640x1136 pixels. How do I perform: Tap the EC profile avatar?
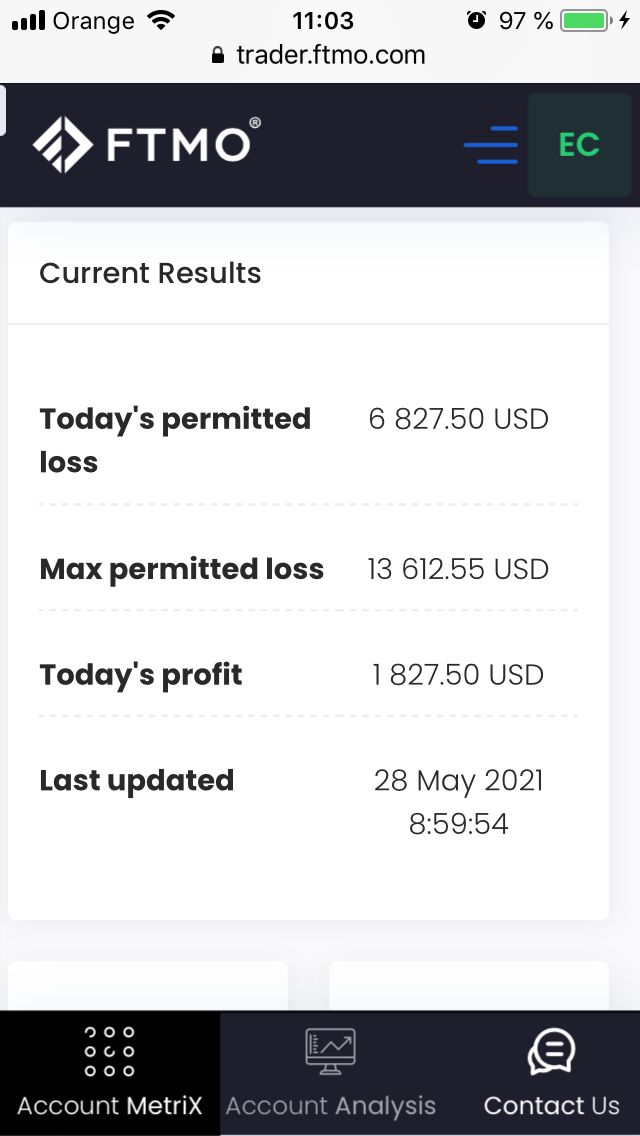point(579,145)
